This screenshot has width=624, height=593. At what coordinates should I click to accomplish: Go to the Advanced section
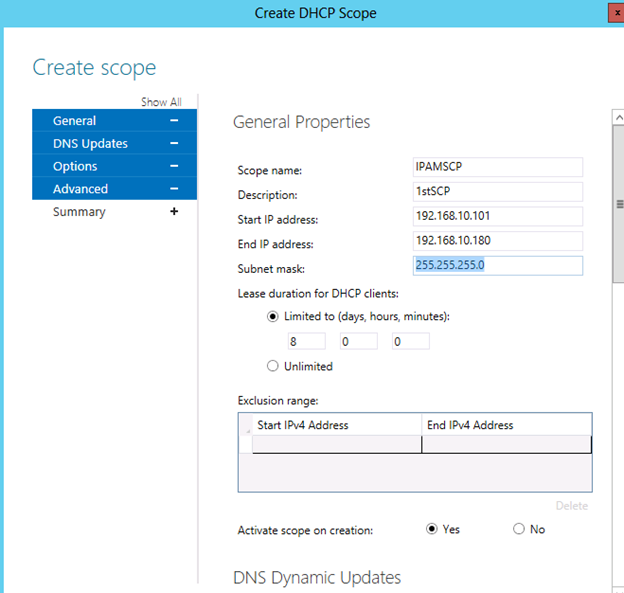coord(114,189)
